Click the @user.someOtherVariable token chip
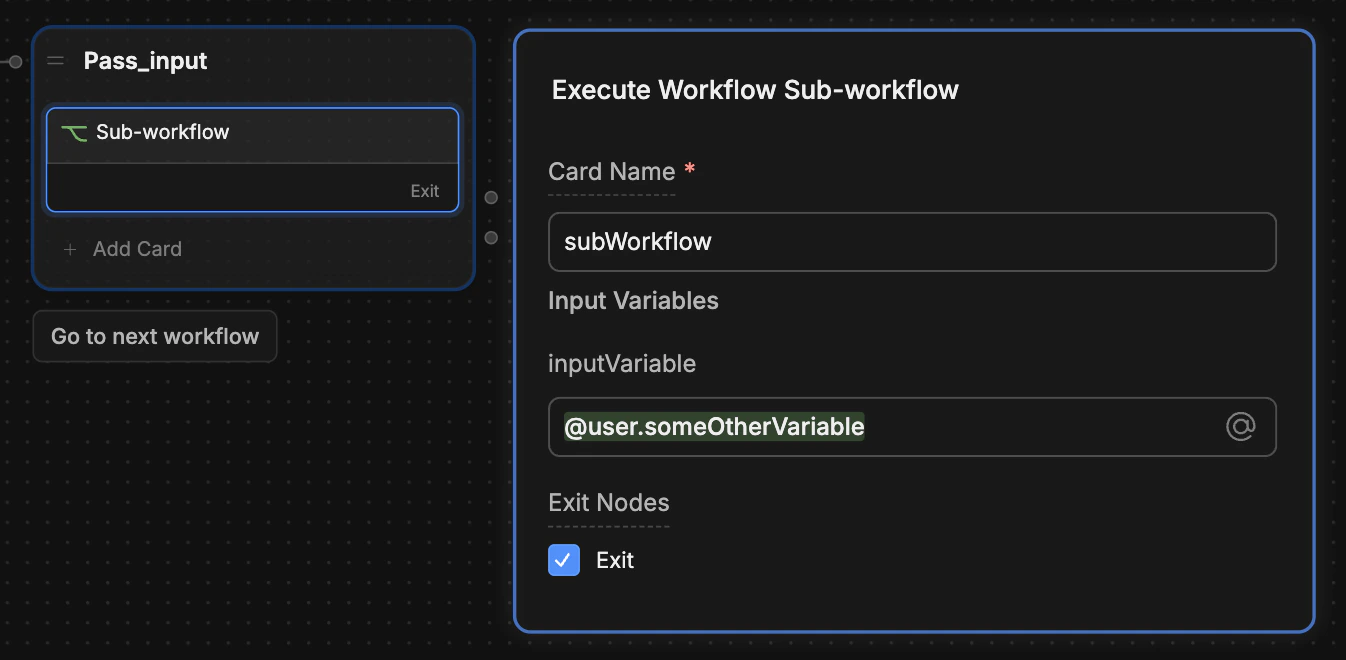 point(712,426)
